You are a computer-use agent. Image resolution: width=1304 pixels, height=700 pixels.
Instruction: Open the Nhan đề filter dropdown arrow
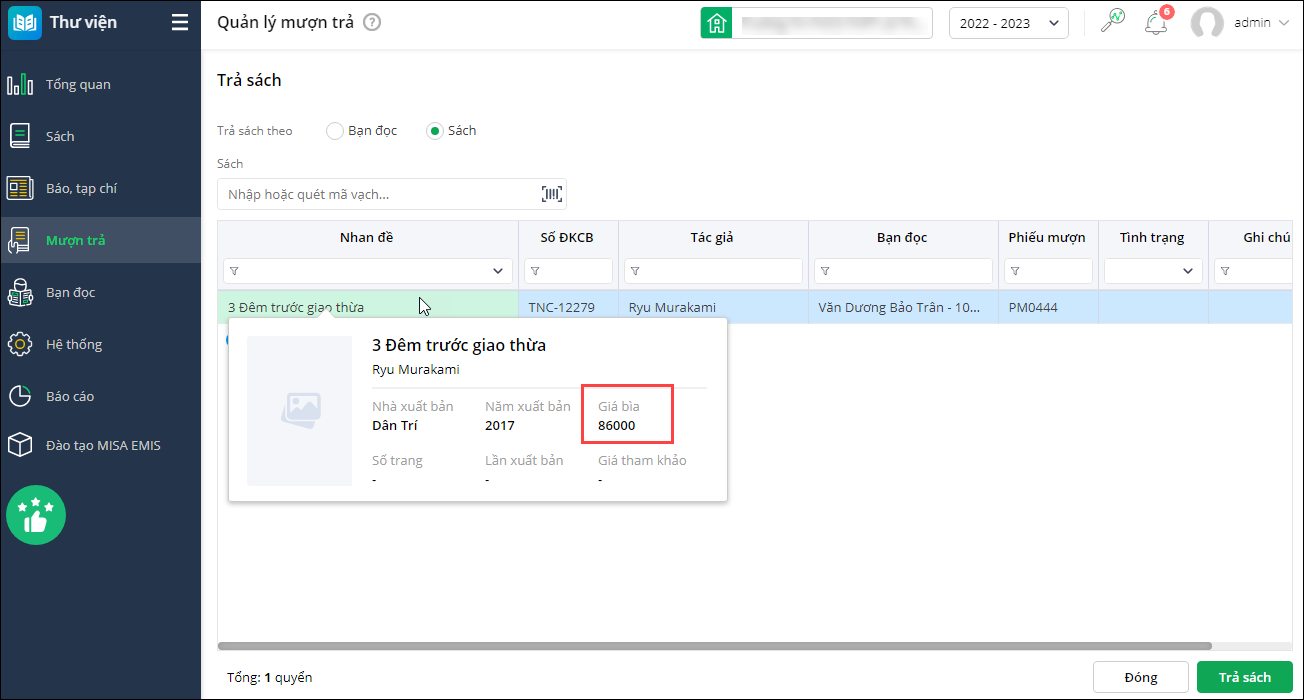click(498, 271)
